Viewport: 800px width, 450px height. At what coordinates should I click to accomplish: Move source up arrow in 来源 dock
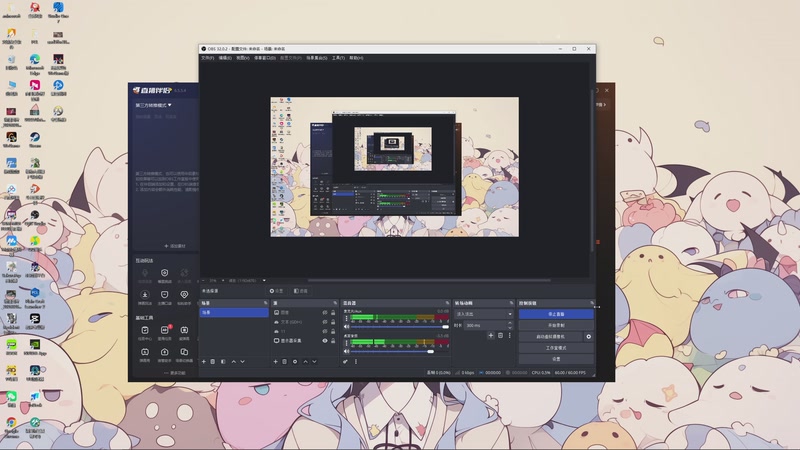point(306,362)
